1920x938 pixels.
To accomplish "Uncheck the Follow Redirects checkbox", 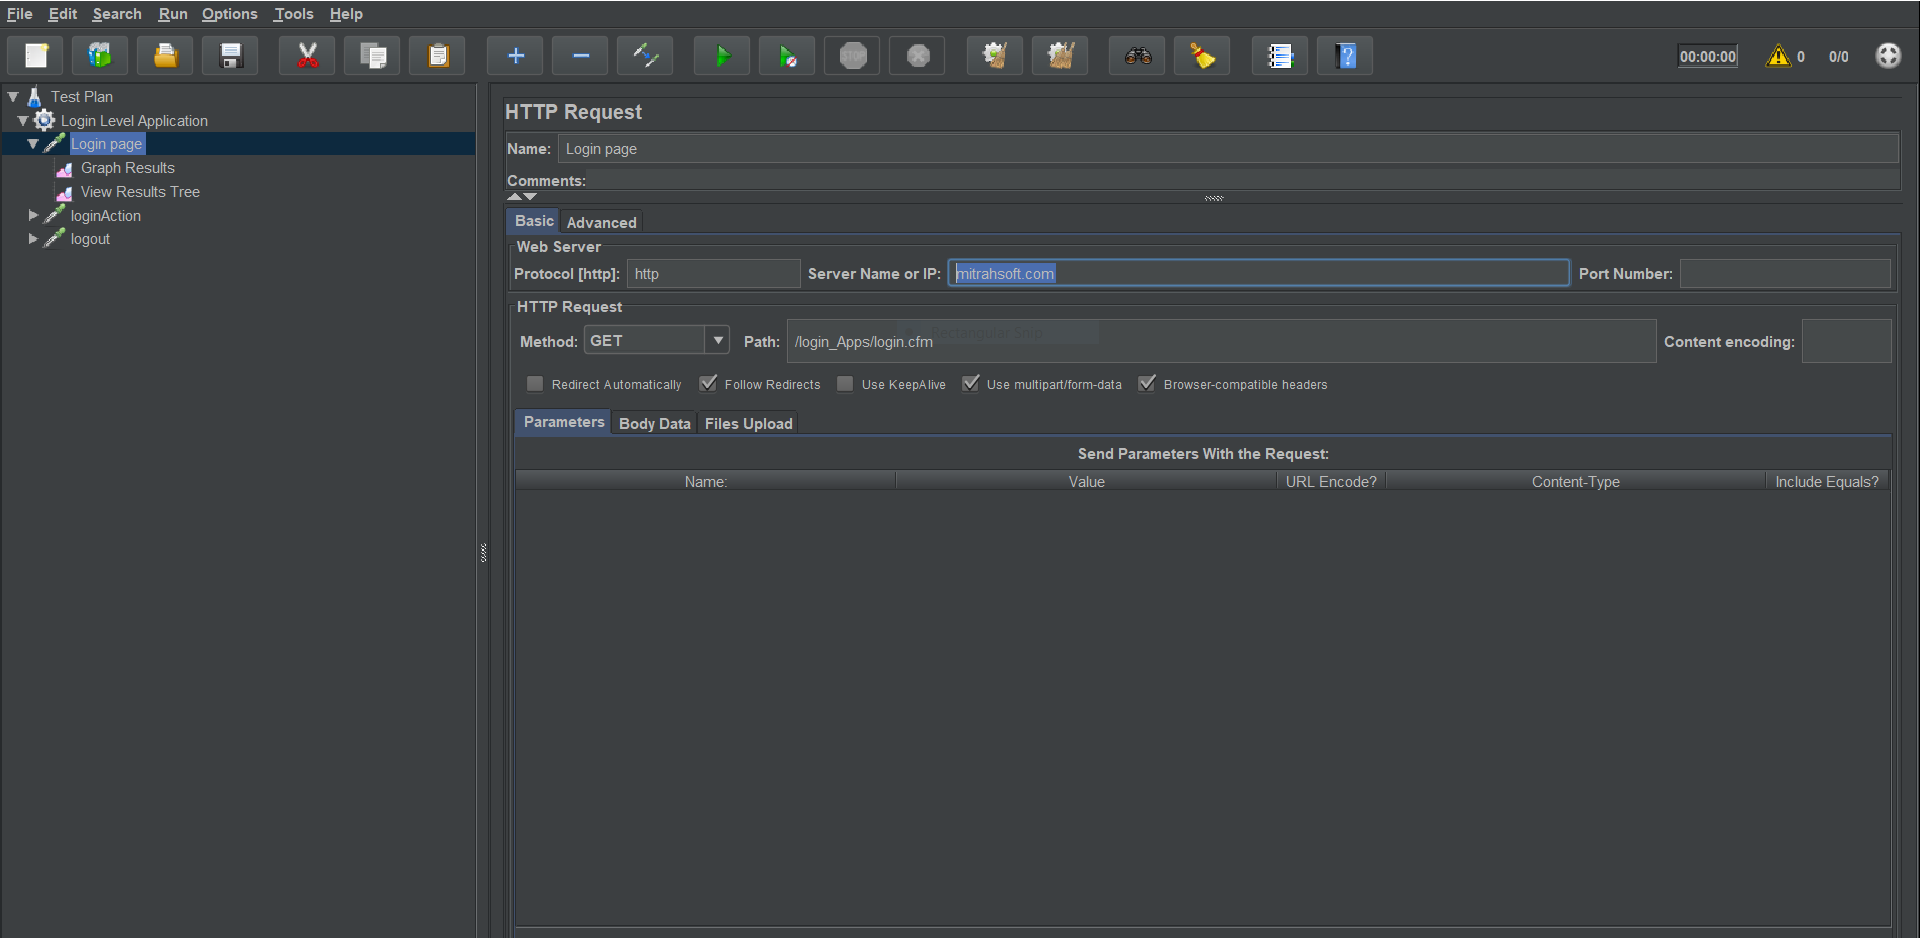I will (x=708, y=384).
